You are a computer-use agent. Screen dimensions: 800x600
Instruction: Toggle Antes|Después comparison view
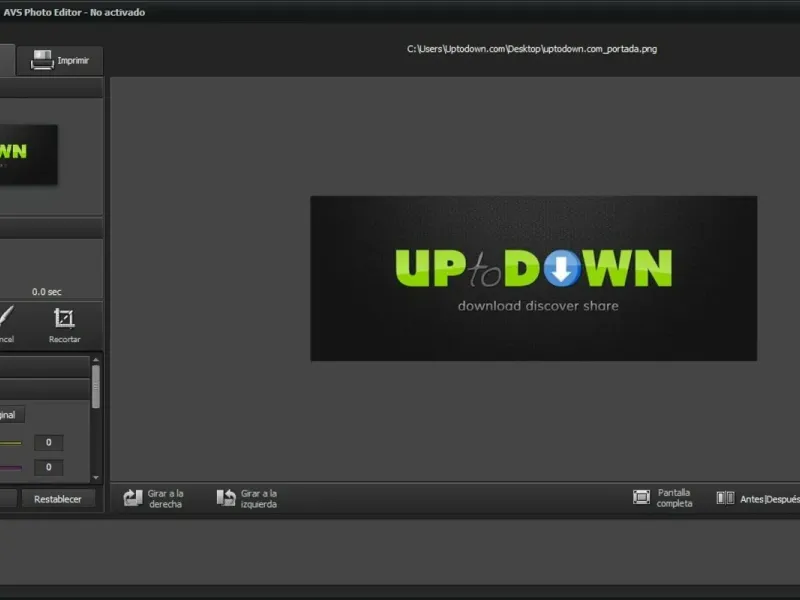(x=758, y=498)
